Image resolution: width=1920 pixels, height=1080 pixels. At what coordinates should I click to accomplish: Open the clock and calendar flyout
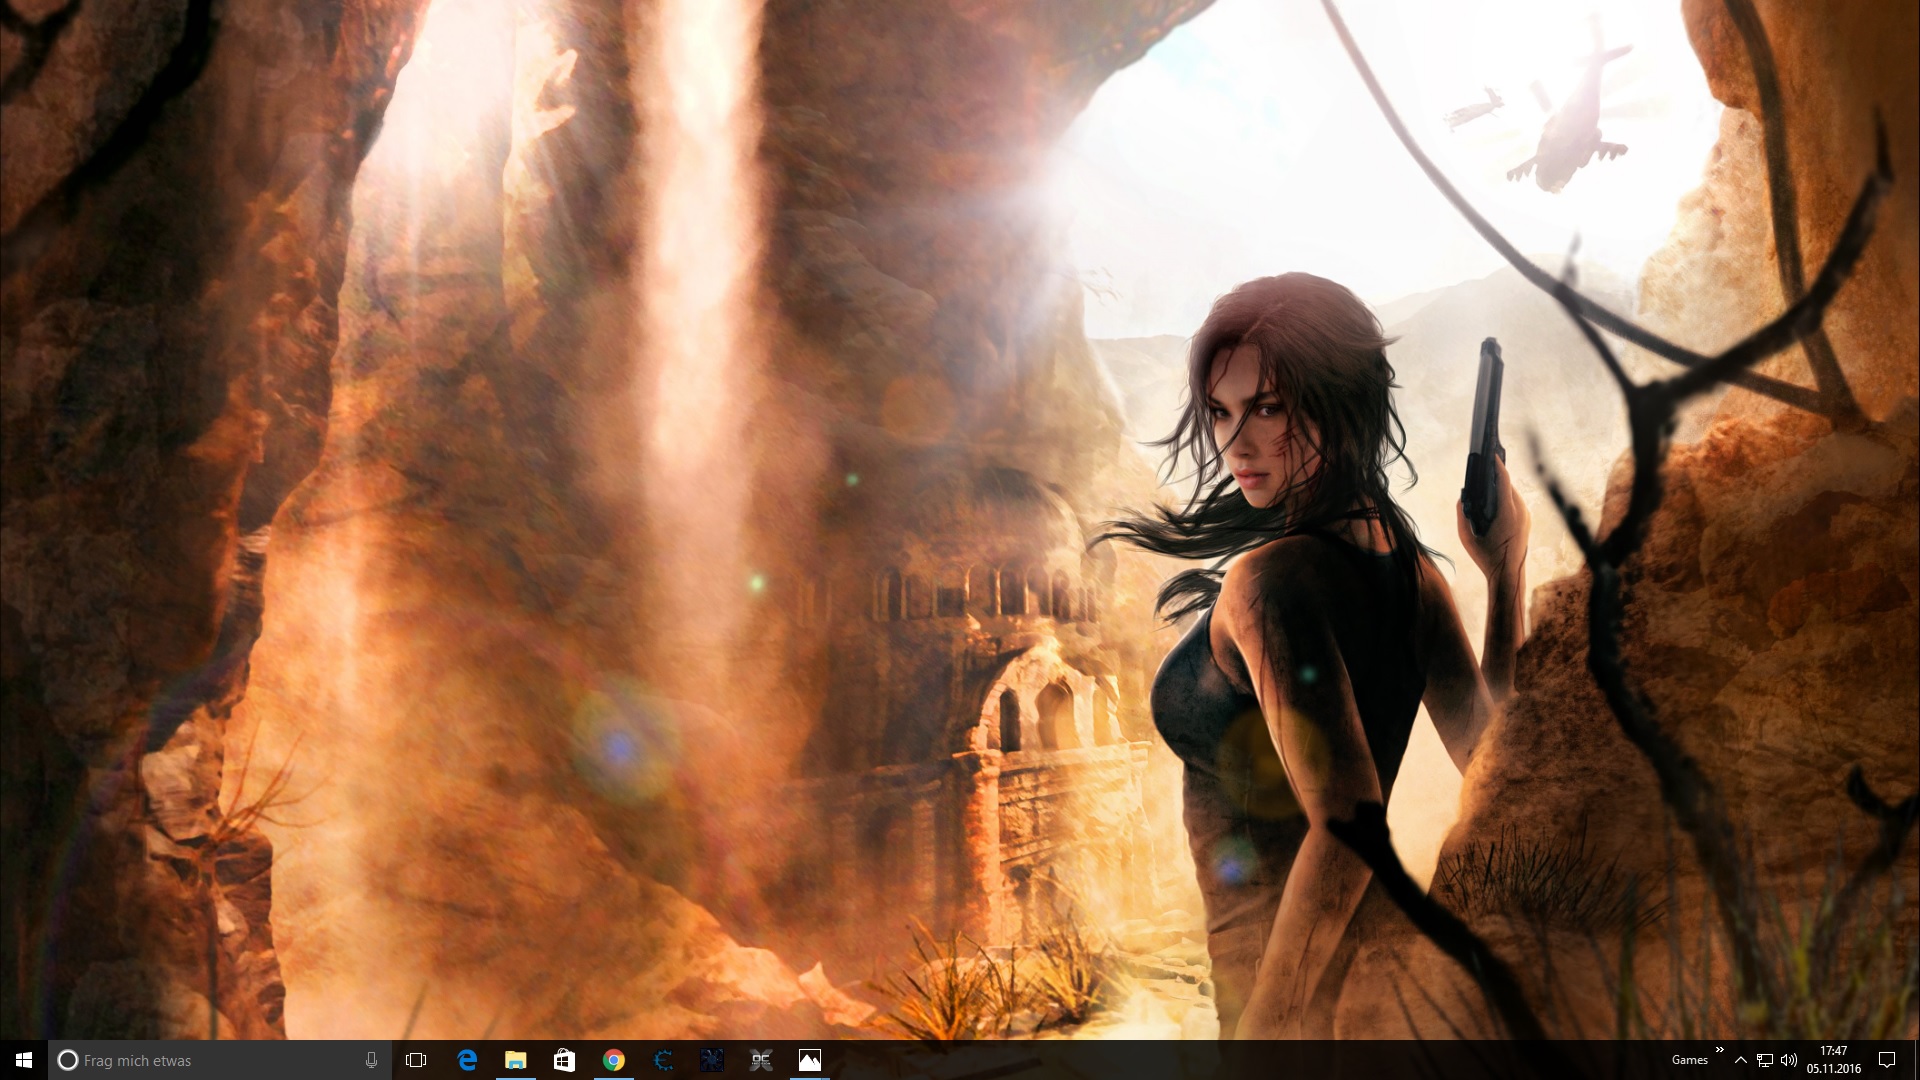[1833, 1060]
